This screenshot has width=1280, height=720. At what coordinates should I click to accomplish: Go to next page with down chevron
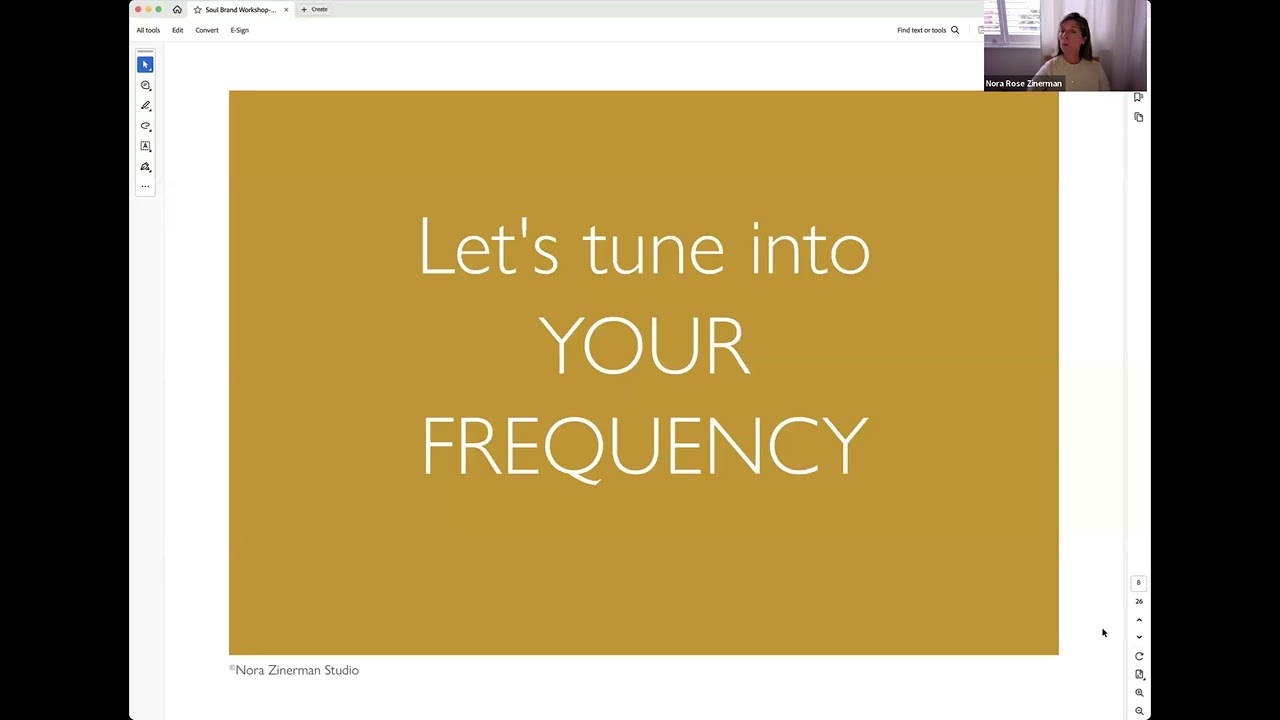pyautogui.click(x=1139, y=637)
